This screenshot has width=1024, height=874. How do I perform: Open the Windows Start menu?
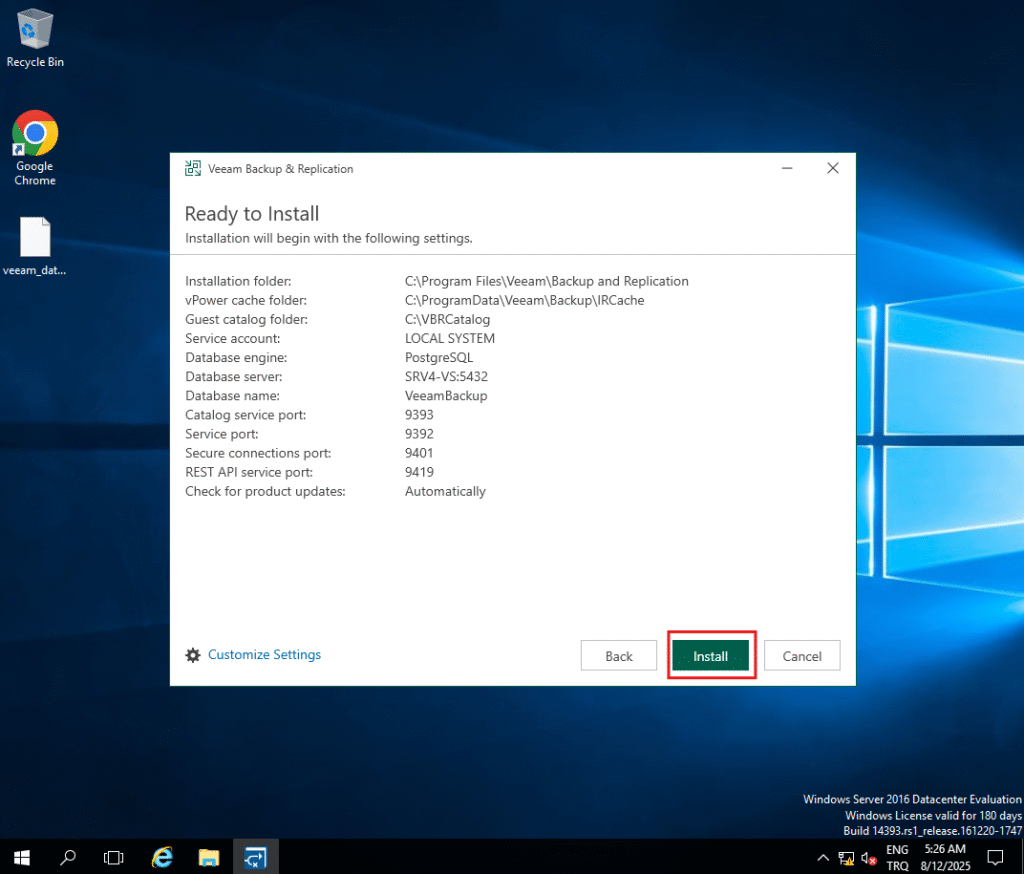tap(22, 857)
